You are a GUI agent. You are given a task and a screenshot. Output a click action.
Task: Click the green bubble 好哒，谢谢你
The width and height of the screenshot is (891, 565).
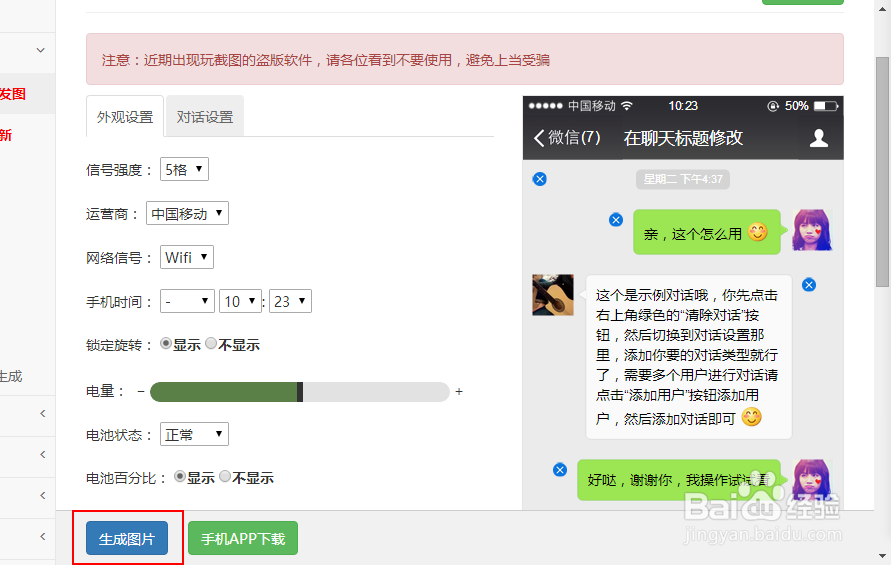(679, 480)
